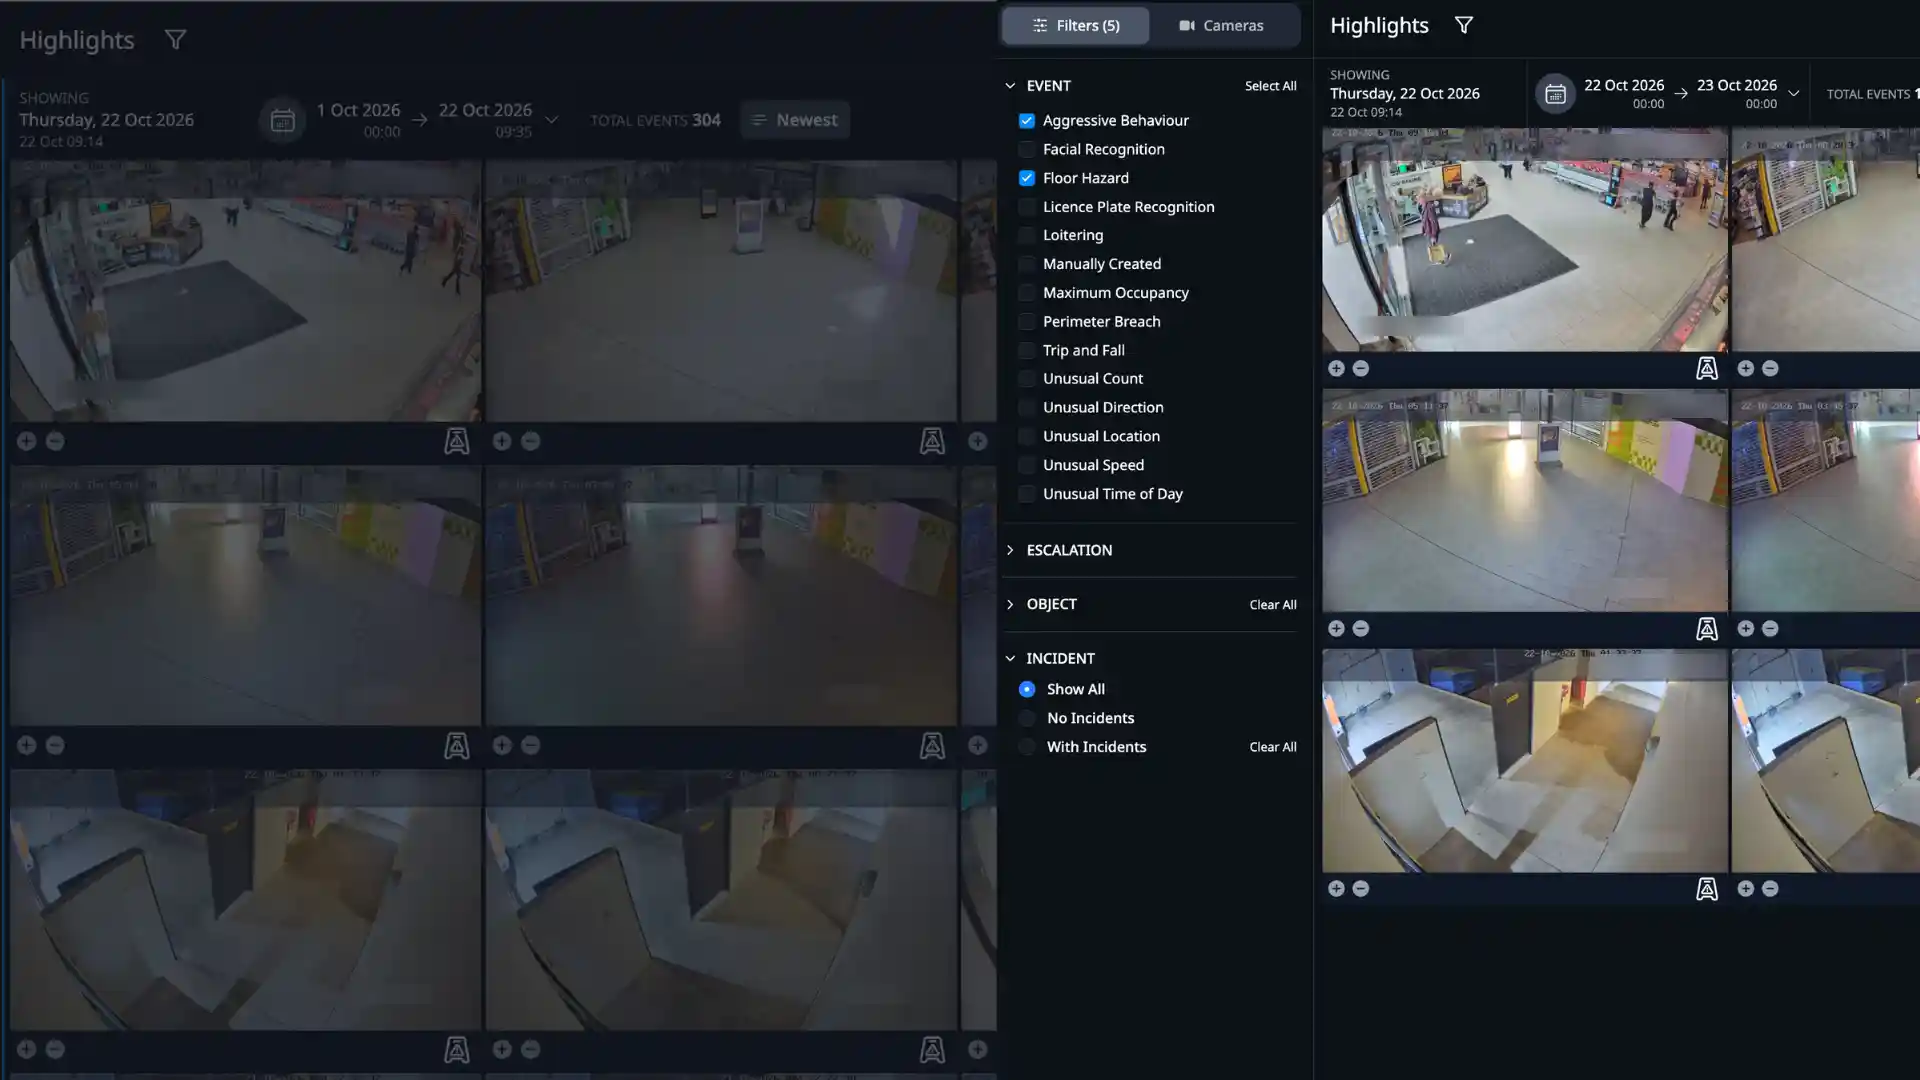Check the Unusual Time of Day filter

(x=1026, y=494)
